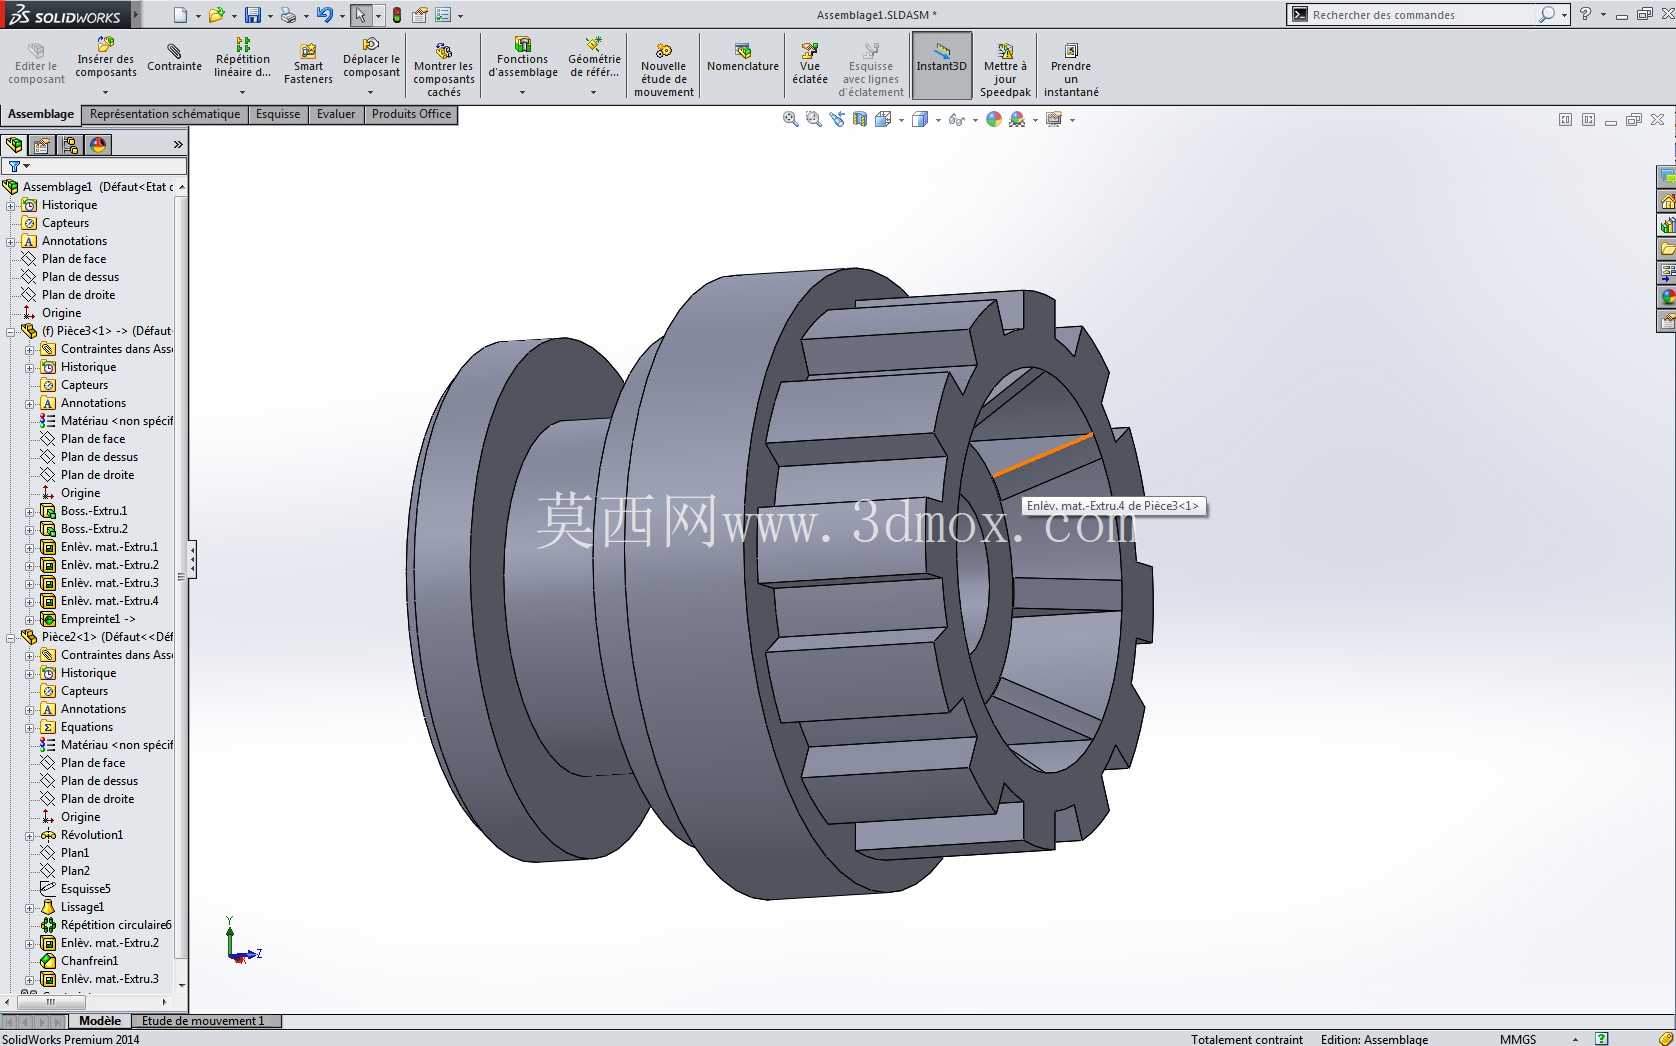Screen dimensions: 1676x1046
Task: Select Plan de face under Assemblage1
Action: [x=73, y=259]
